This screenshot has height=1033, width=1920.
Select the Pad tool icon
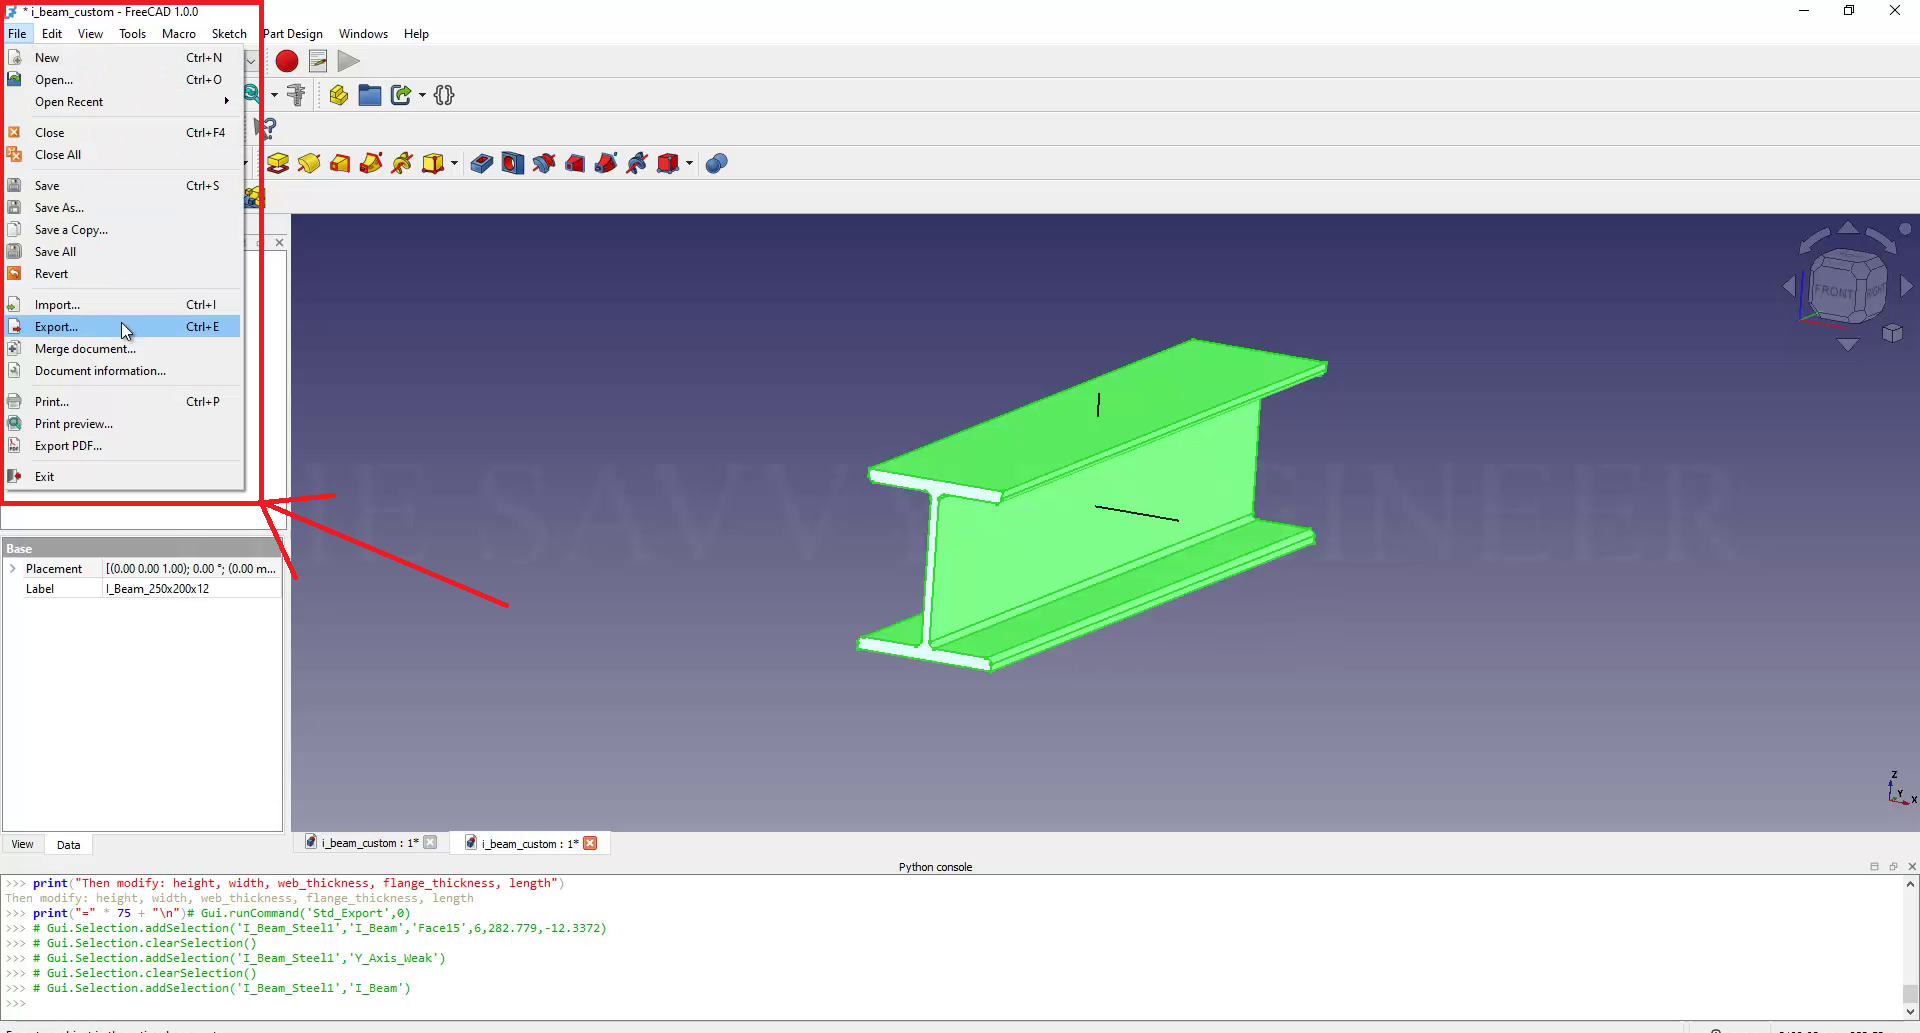click(278, 163)
